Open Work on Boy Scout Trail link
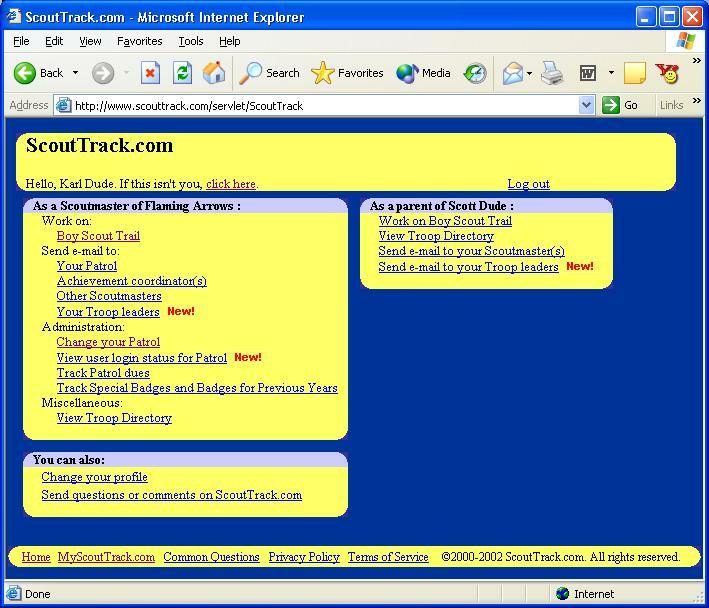This screenshot has height=608, width=709. pyautogui.click(x=445, y=221)
